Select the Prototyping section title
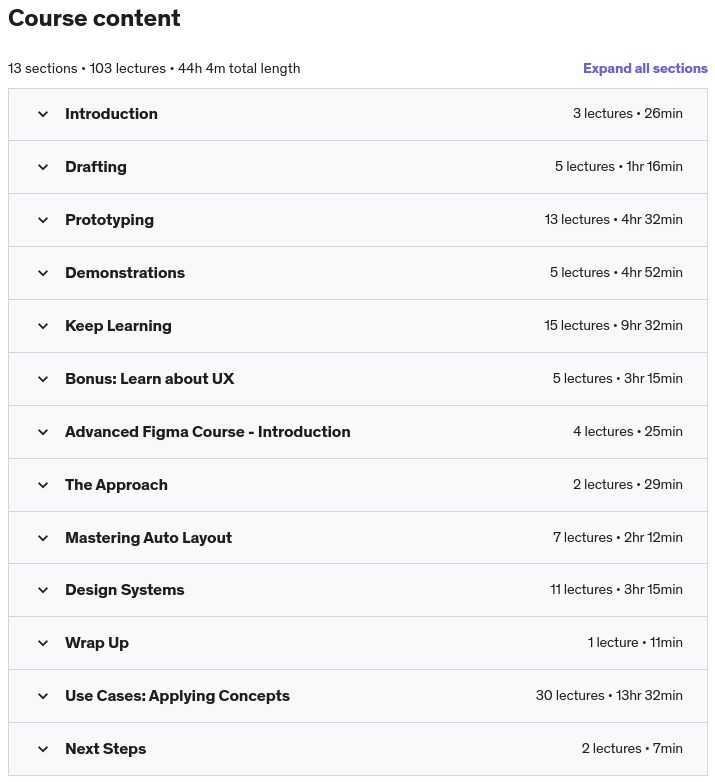Image resolution: width=715 pixels, height=782 pixels. click(109, 220)
